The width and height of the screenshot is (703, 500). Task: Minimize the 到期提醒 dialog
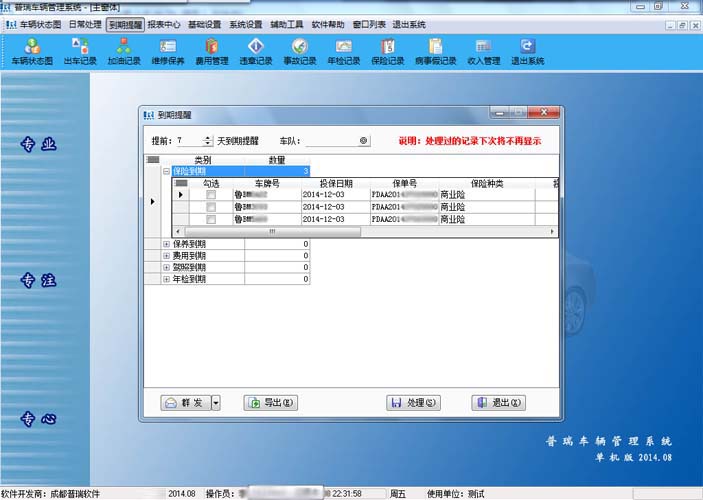pyautogui.click(x=499, y=113)
